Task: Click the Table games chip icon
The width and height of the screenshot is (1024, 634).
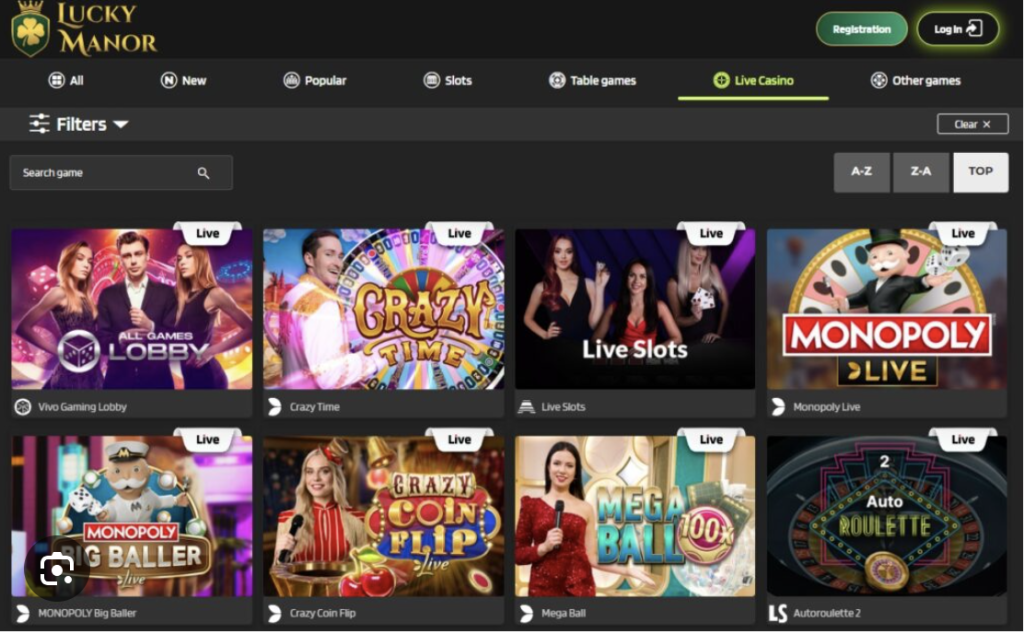Action: tap(557, 80)
